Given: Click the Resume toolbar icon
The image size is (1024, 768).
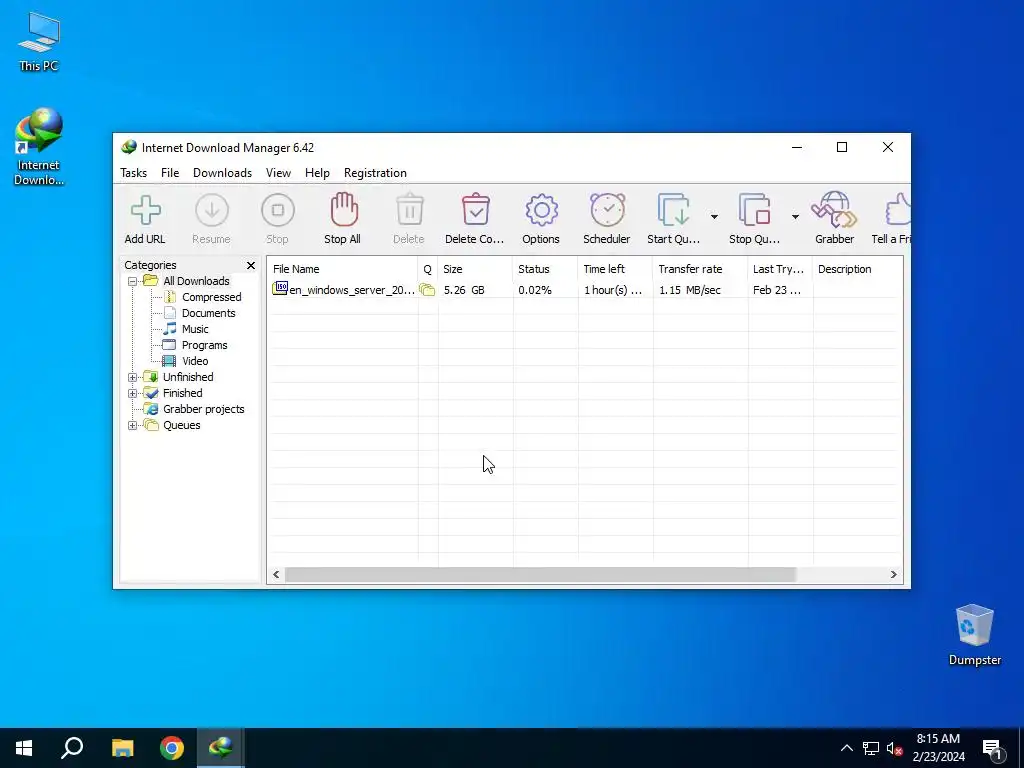Looking at the screenshot, I should coord(212,210).
